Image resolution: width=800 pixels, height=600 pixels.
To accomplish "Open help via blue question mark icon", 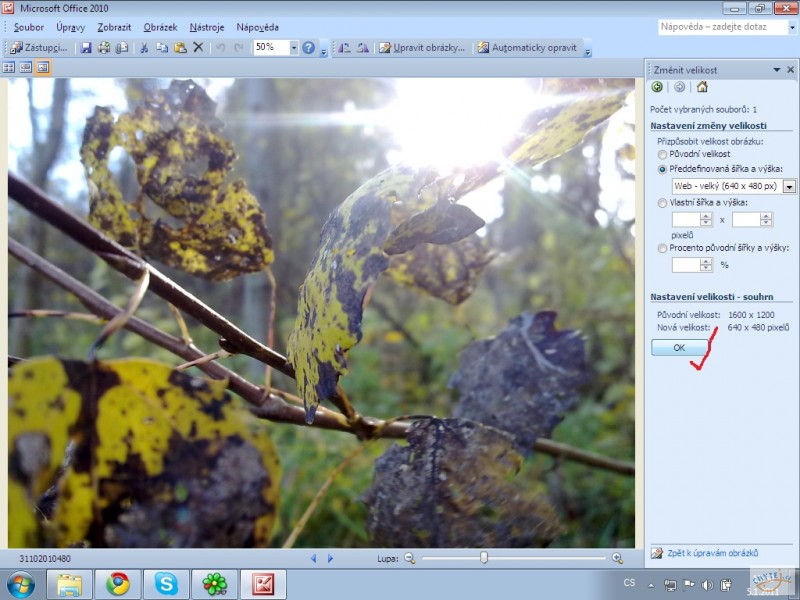I will [x=309, y=47].
